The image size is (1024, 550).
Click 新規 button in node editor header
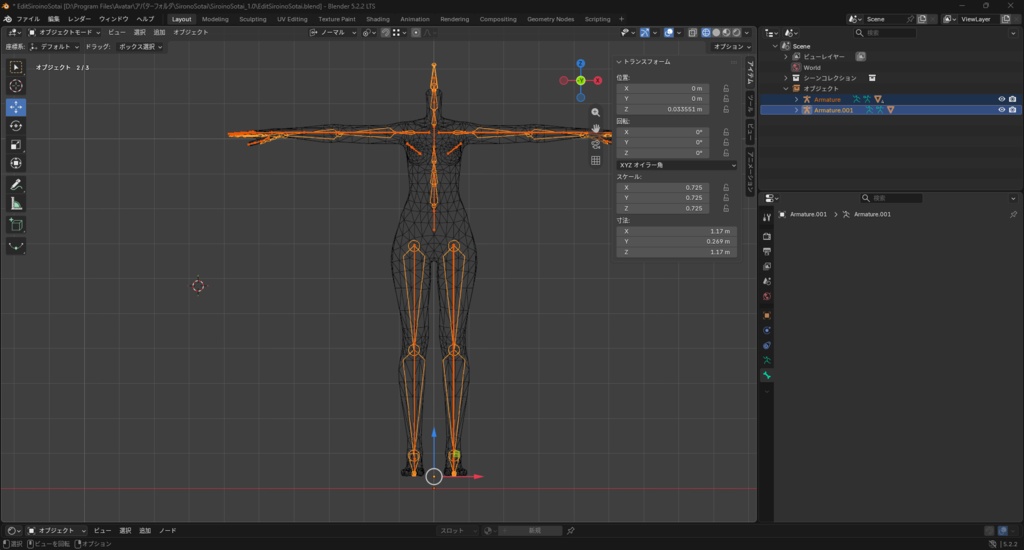point(534,530)
